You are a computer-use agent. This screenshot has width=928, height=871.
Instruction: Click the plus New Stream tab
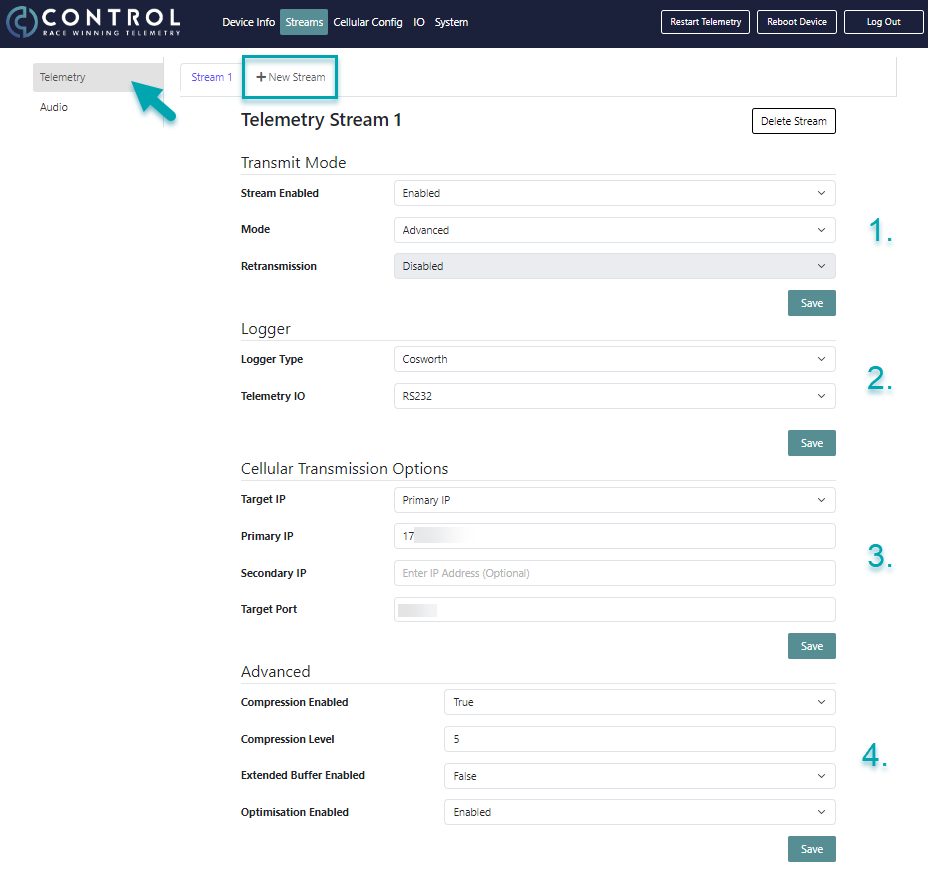point(290,77)
